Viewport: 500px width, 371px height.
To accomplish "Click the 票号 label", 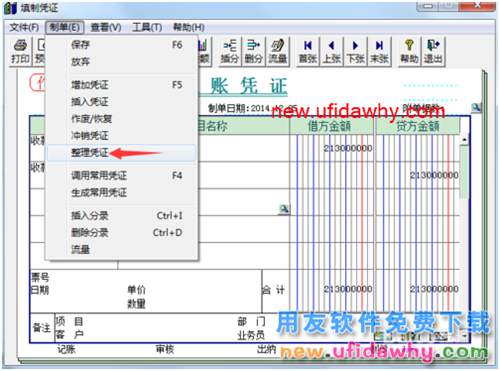I will [40, 277].
